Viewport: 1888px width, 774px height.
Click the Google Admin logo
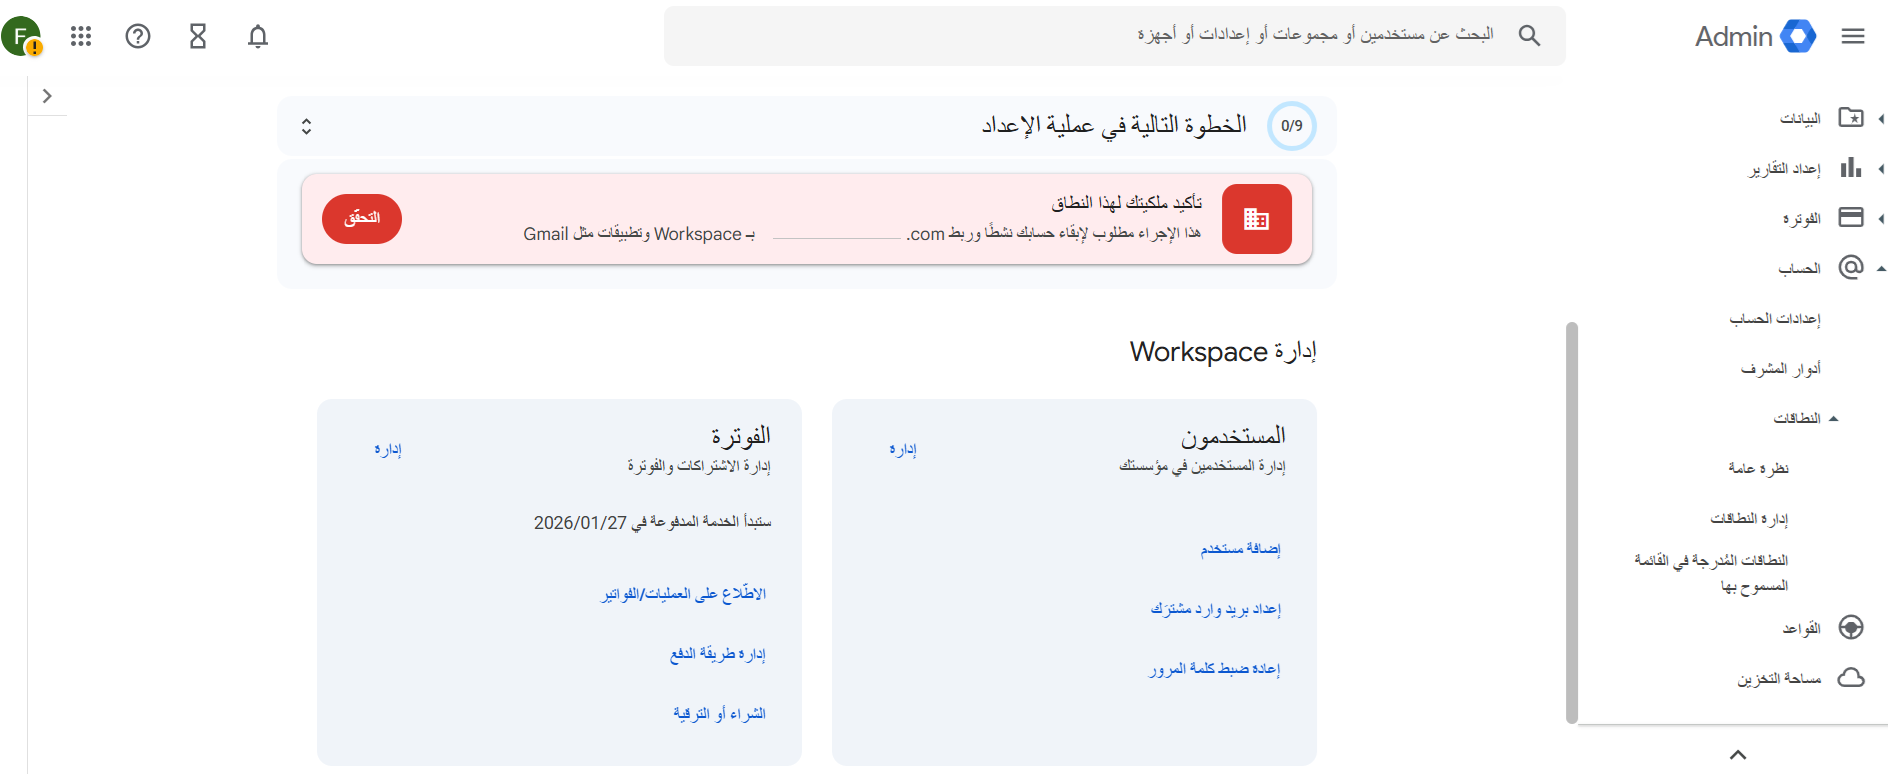click(x=1755, y=36)
